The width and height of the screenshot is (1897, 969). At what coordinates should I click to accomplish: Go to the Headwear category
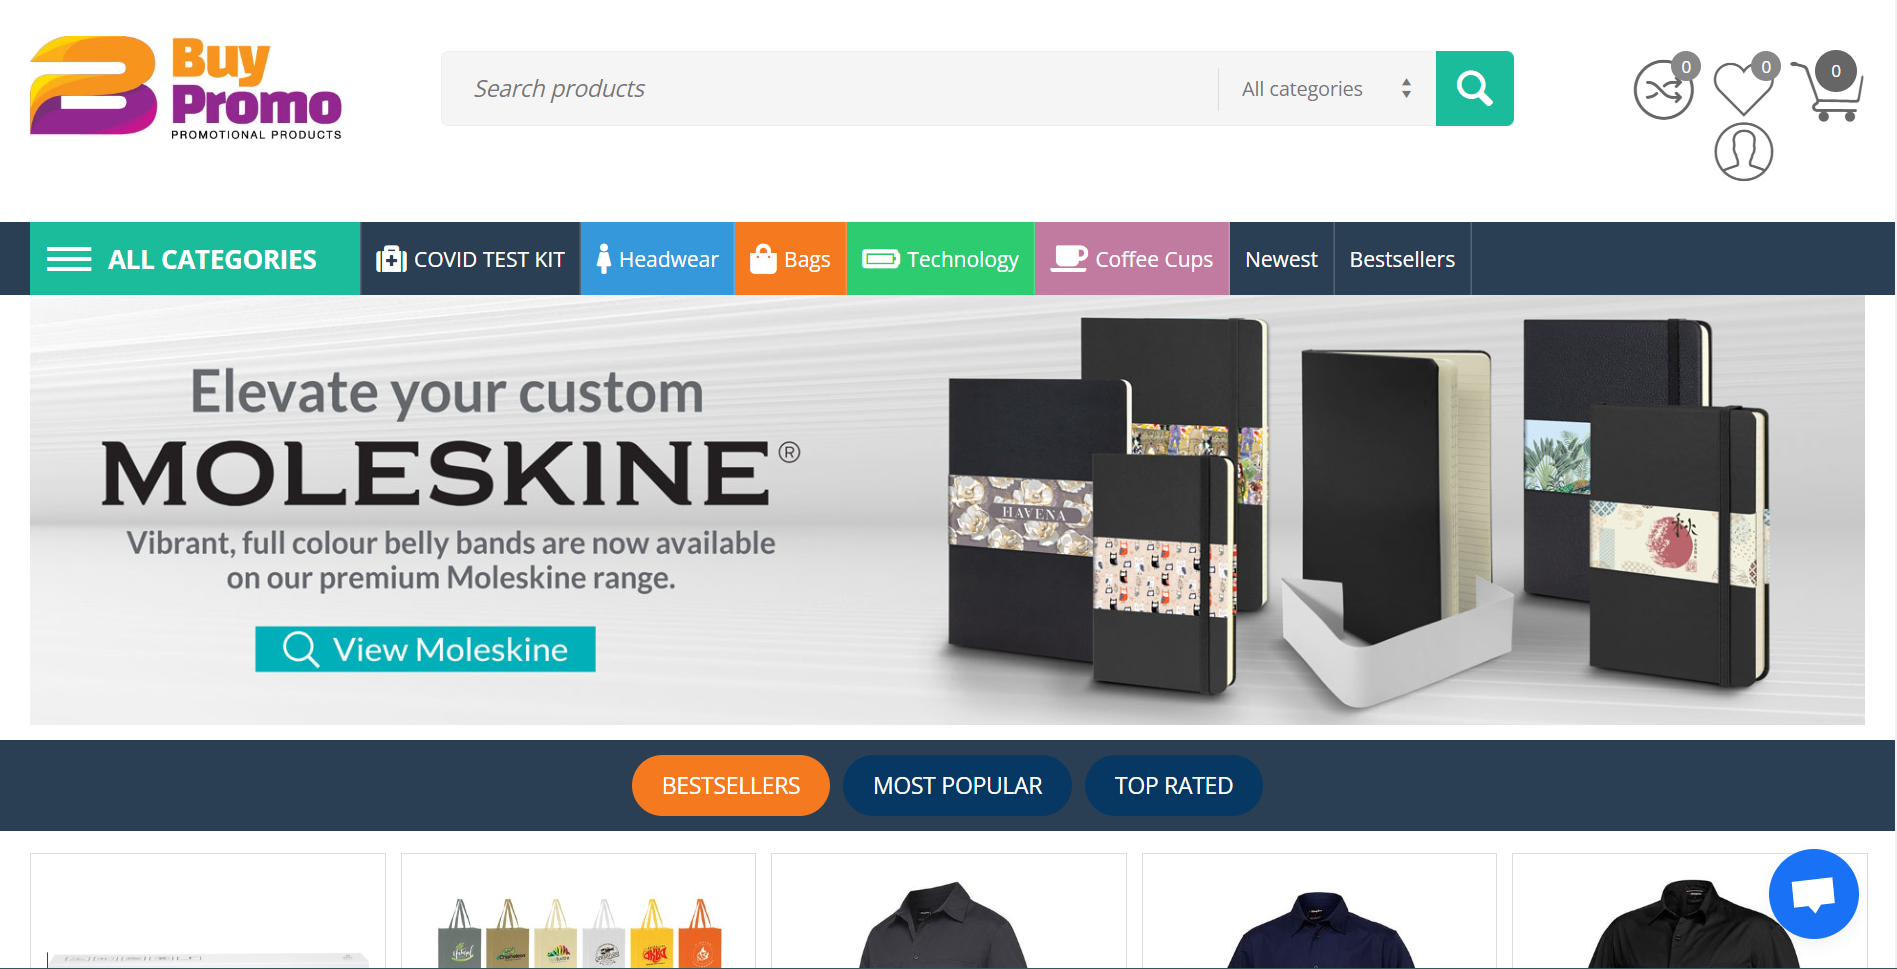tap(657, 259)
